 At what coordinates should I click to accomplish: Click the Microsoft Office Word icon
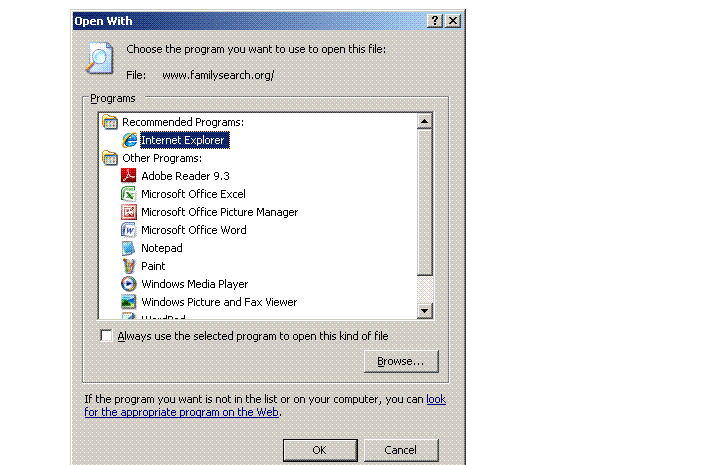(x=129, y=230)
